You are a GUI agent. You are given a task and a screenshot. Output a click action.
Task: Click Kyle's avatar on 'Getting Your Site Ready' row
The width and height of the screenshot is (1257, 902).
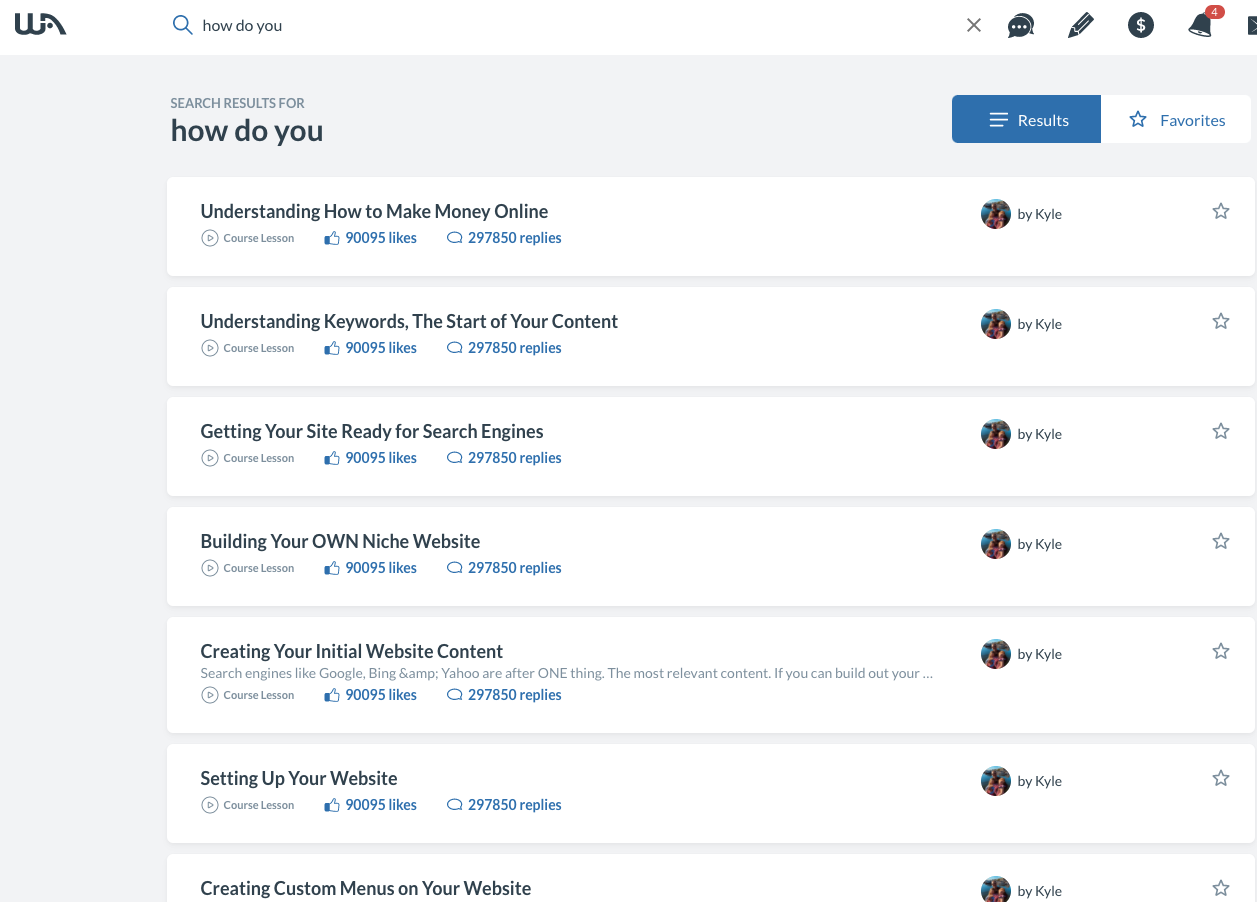point(996,434)
